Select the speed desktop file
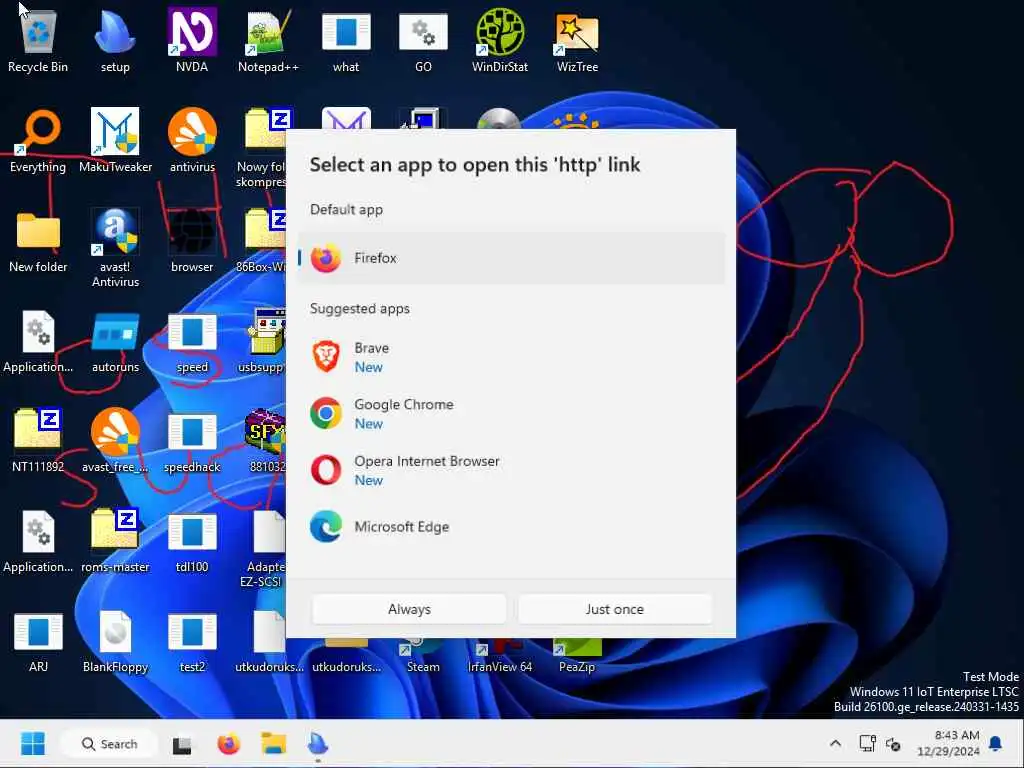Image resolution: width=1024 pixels, height=768 pixels. [x=192, y=341]
